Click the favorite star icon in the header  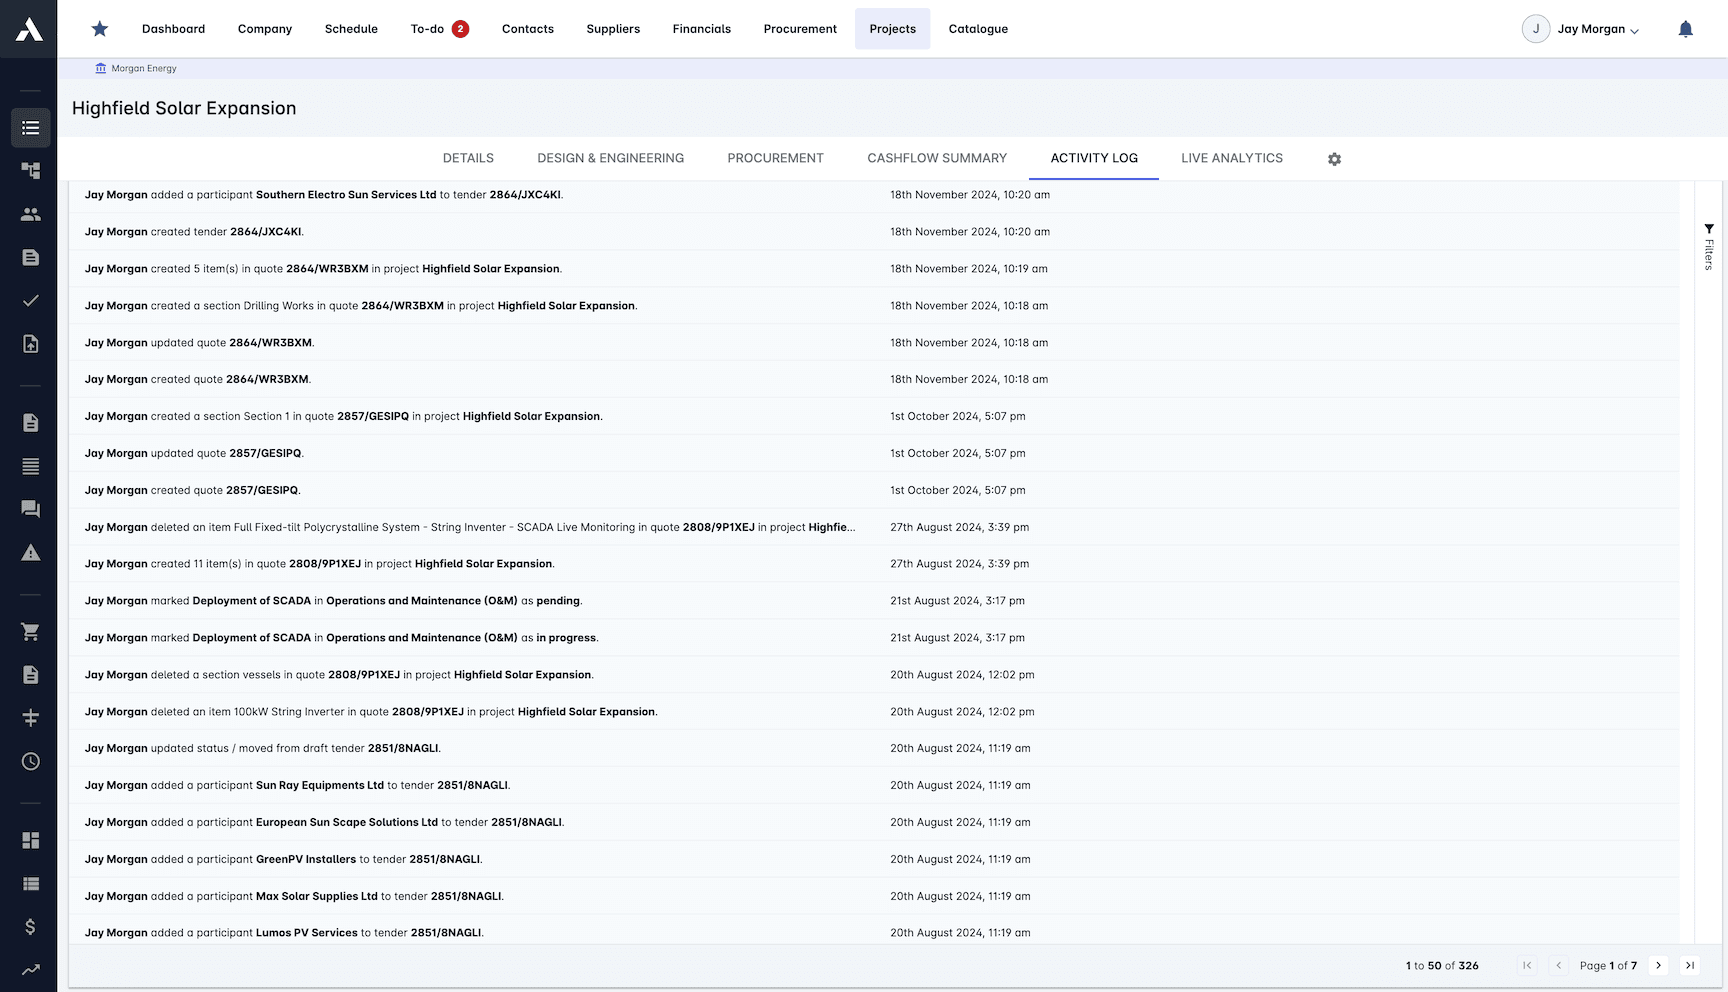(x=99, y=28)
